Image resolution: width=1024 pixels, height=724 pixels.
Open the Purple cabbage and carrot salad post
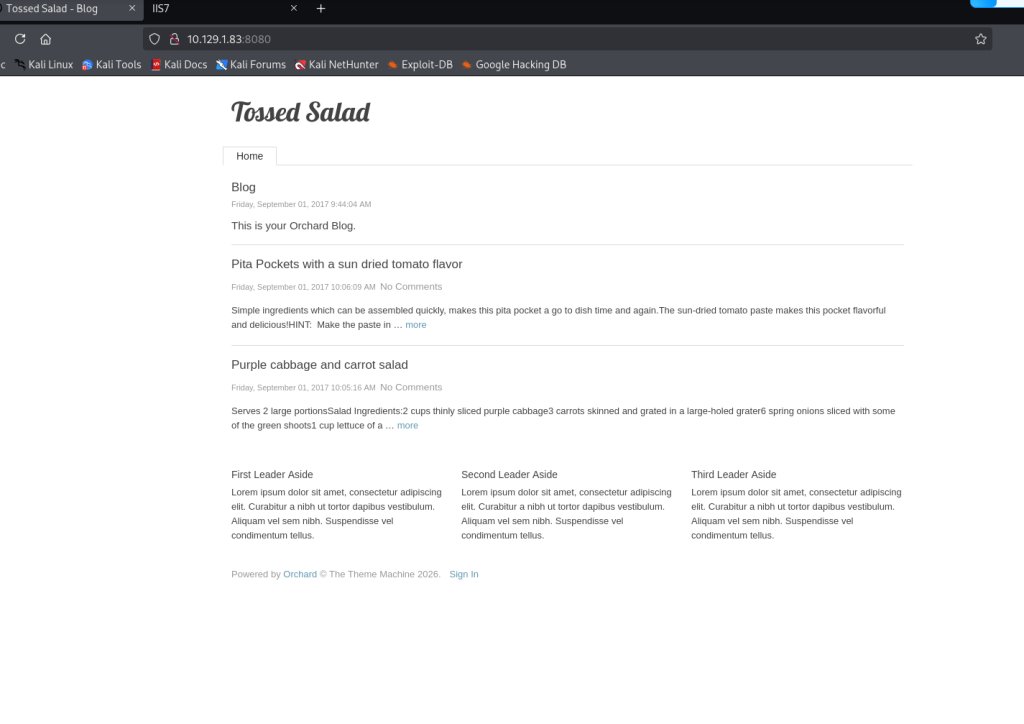319,365
